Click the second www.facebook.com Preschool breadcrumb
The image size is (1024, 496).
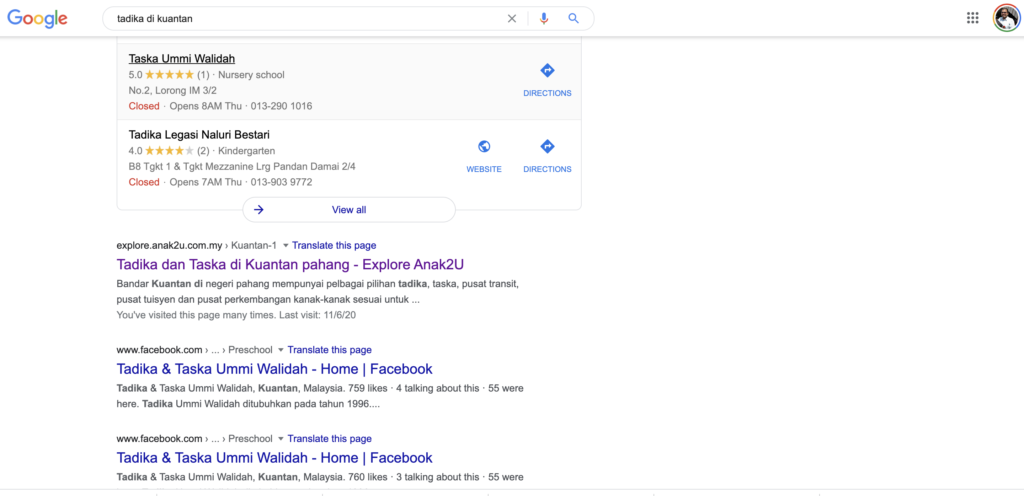pyautogui.click(x=195, y=439)
